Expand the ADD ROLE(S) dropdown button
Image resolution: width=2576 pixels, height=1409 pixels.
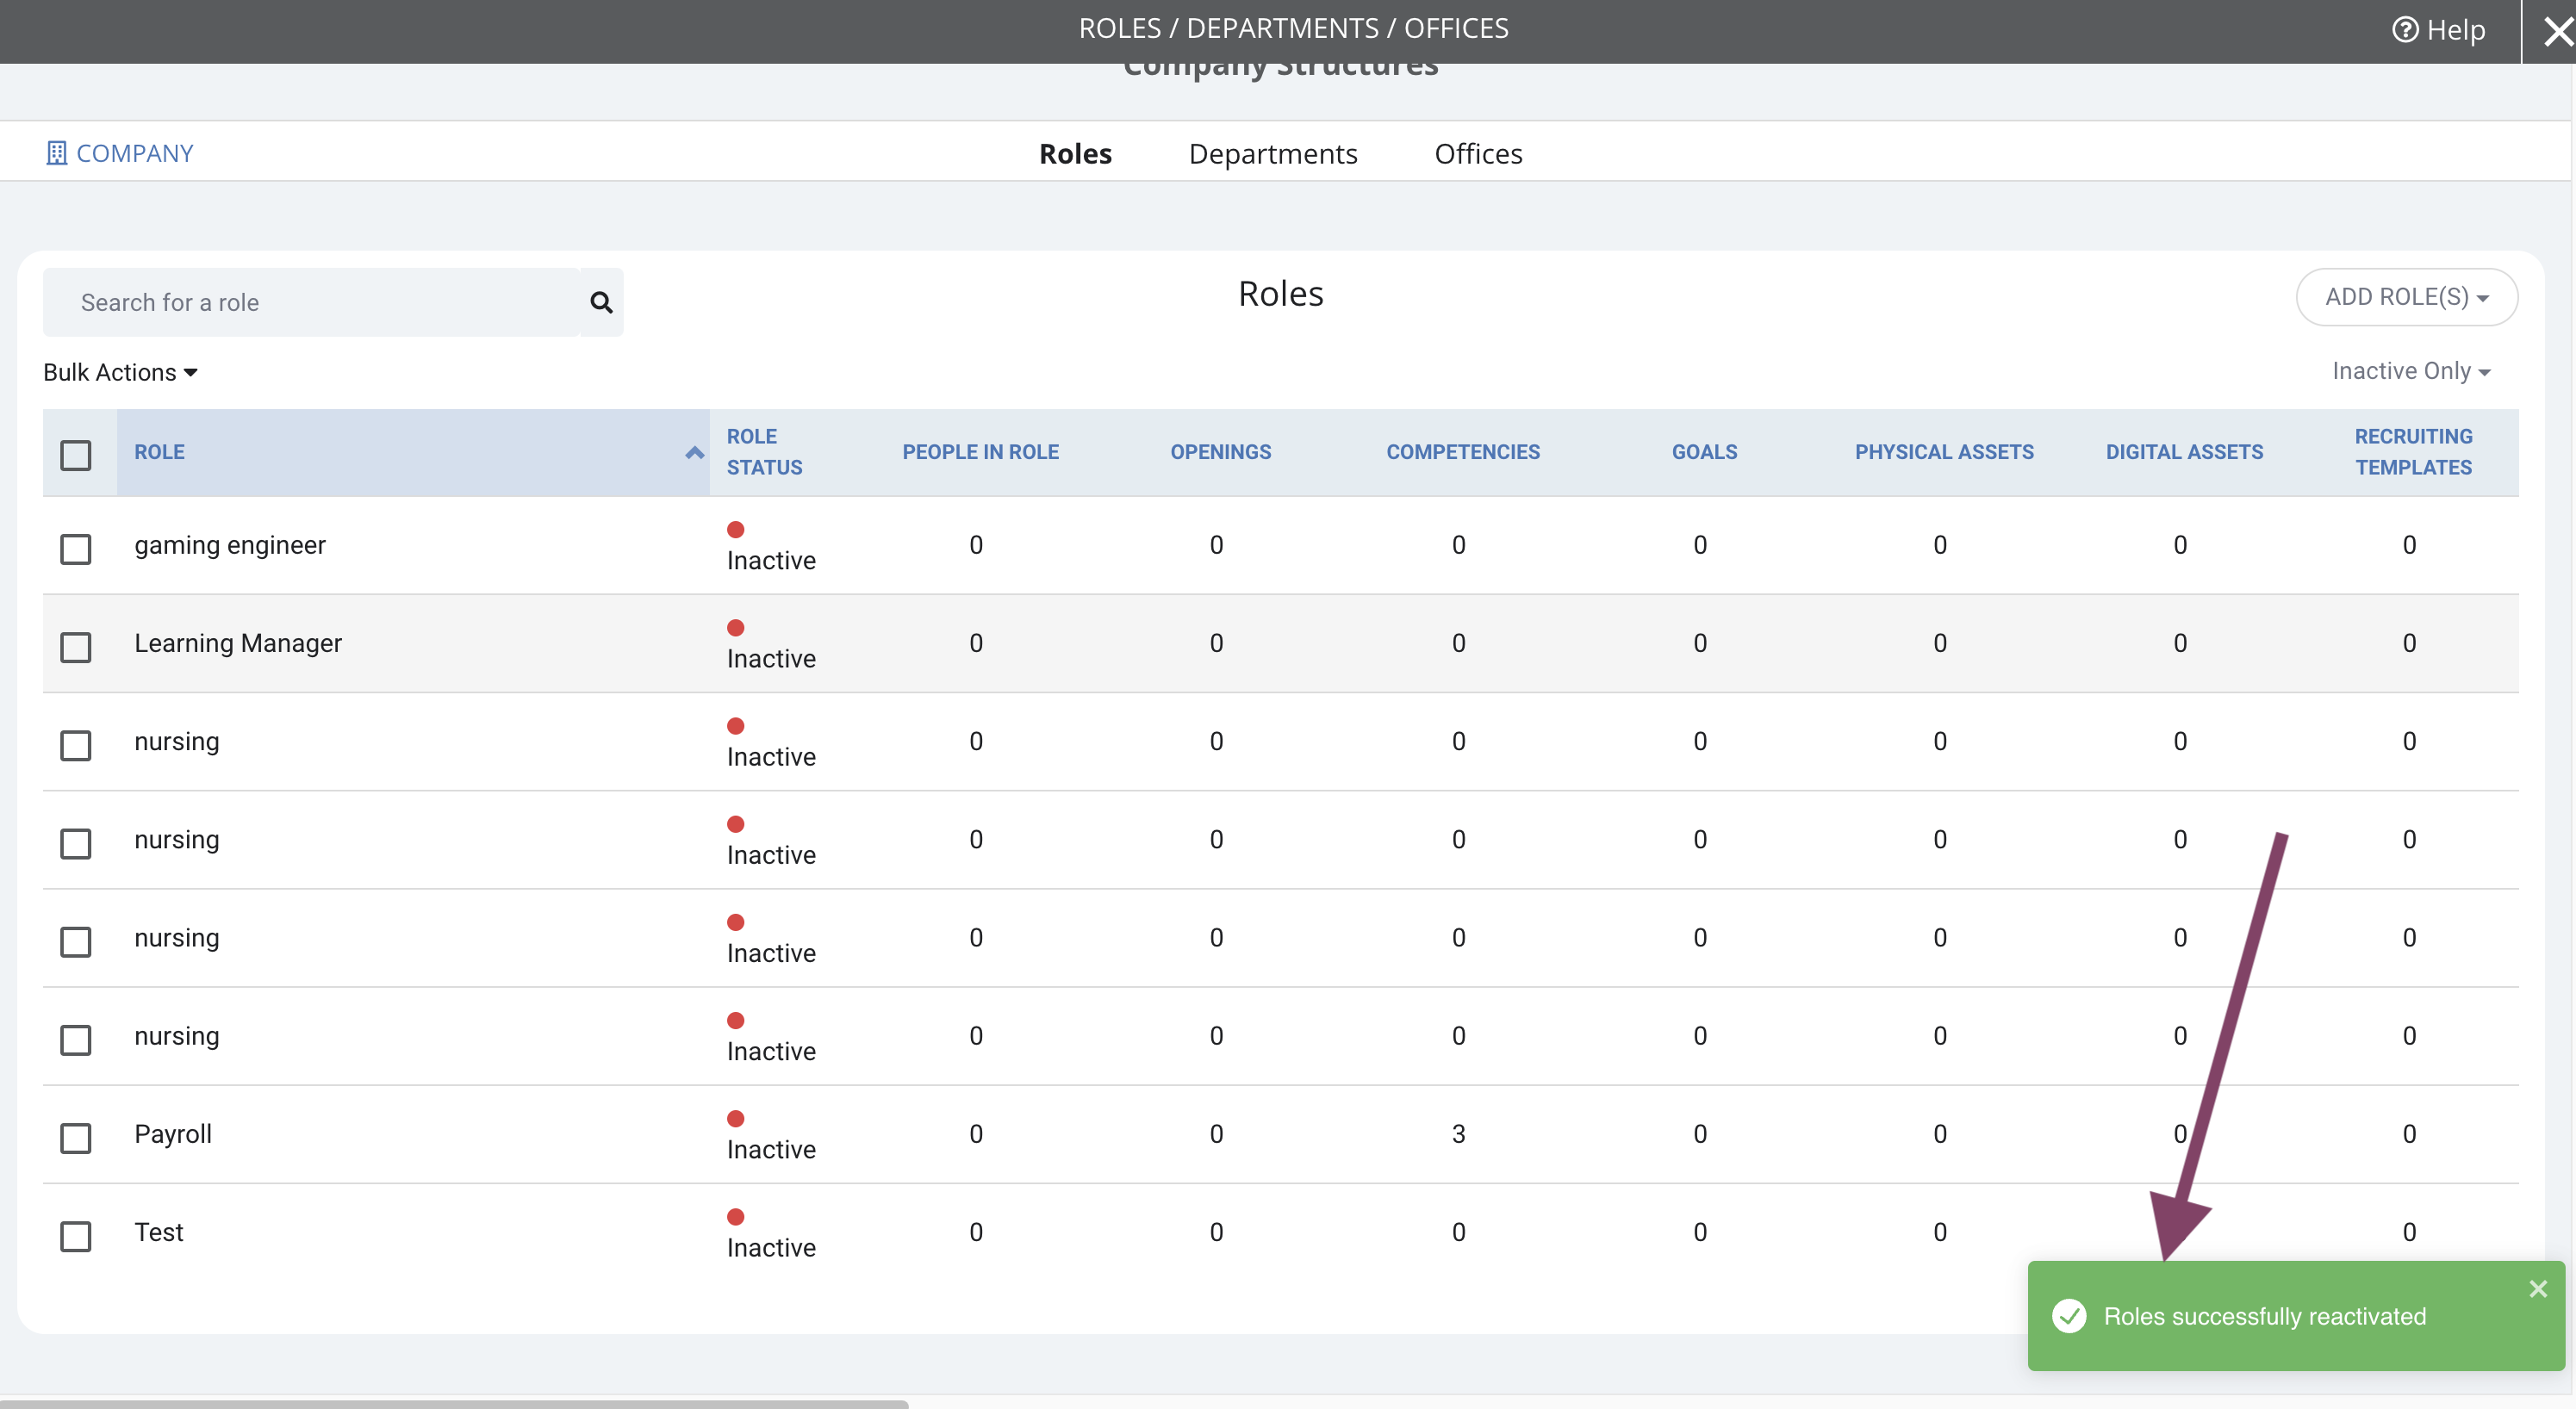tap(2406, 296)
